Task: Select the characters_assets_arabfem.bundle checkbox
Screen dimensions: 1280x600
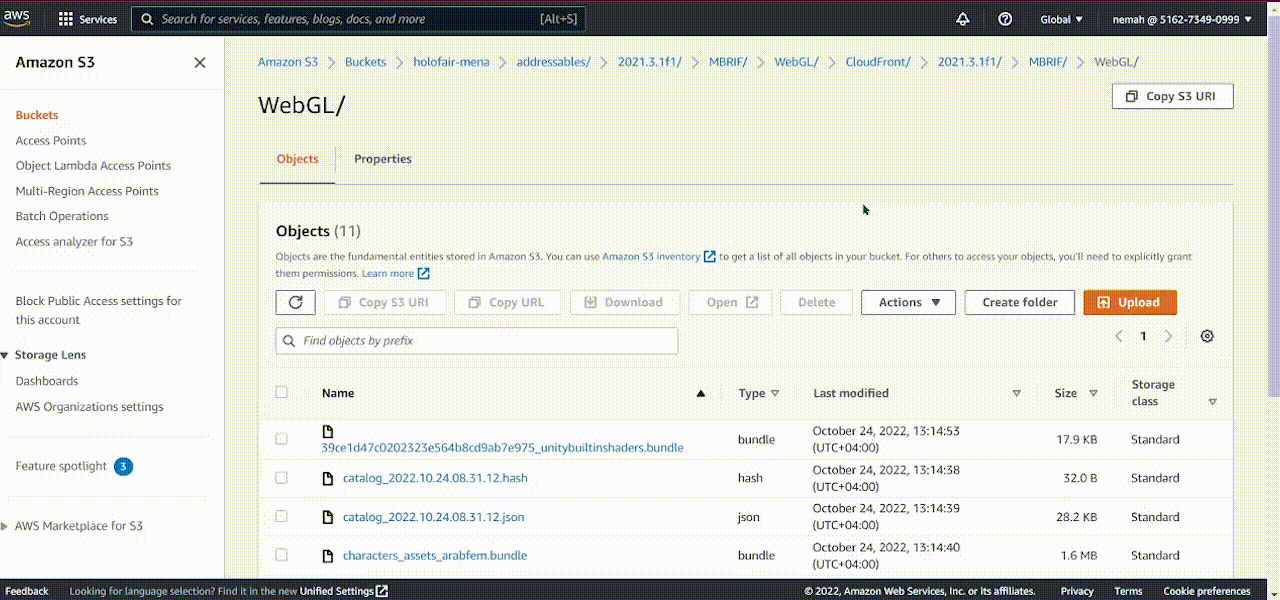Action: click(x=282, y=555)
